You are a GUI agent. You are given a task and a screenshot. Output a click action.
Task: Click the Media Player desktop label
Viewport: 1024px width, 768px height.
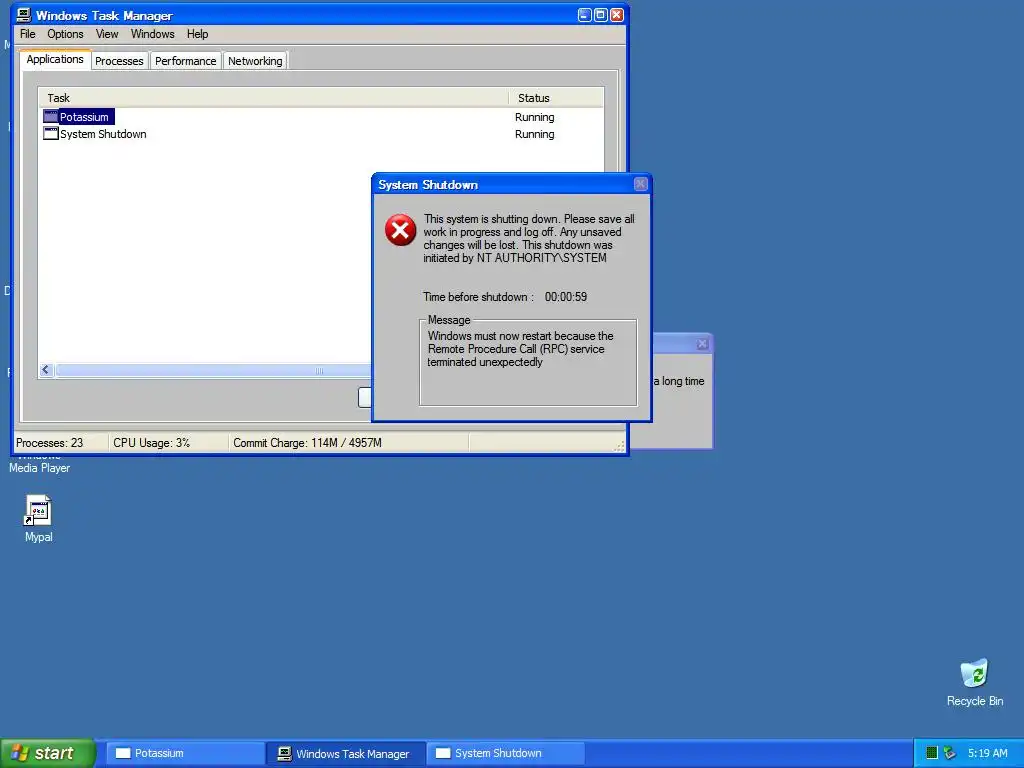[x=39, y=468]
